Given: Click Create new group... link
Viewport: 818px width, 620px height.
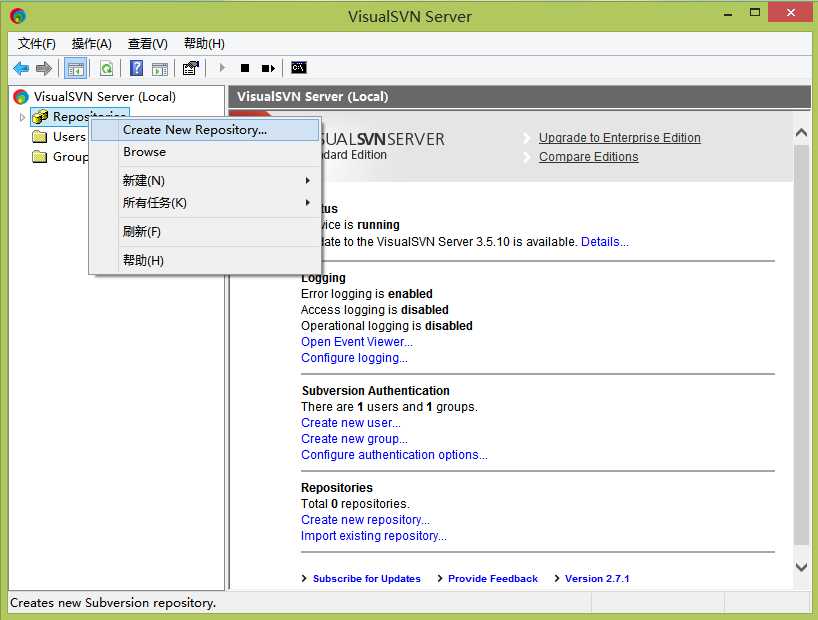Looking at the screenshot, I should pyautogui.click(x=354, y=439).
